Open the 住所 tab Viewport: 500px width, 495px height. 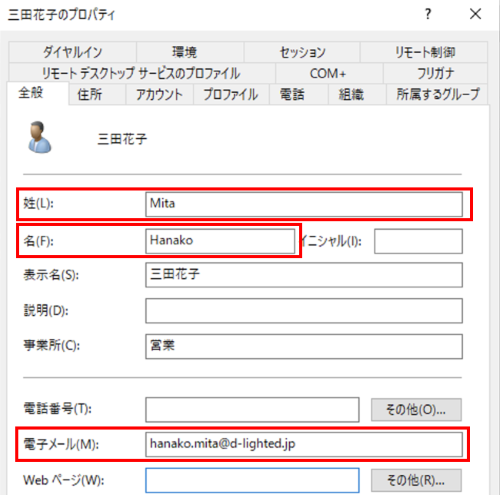(x=97, y=94)
